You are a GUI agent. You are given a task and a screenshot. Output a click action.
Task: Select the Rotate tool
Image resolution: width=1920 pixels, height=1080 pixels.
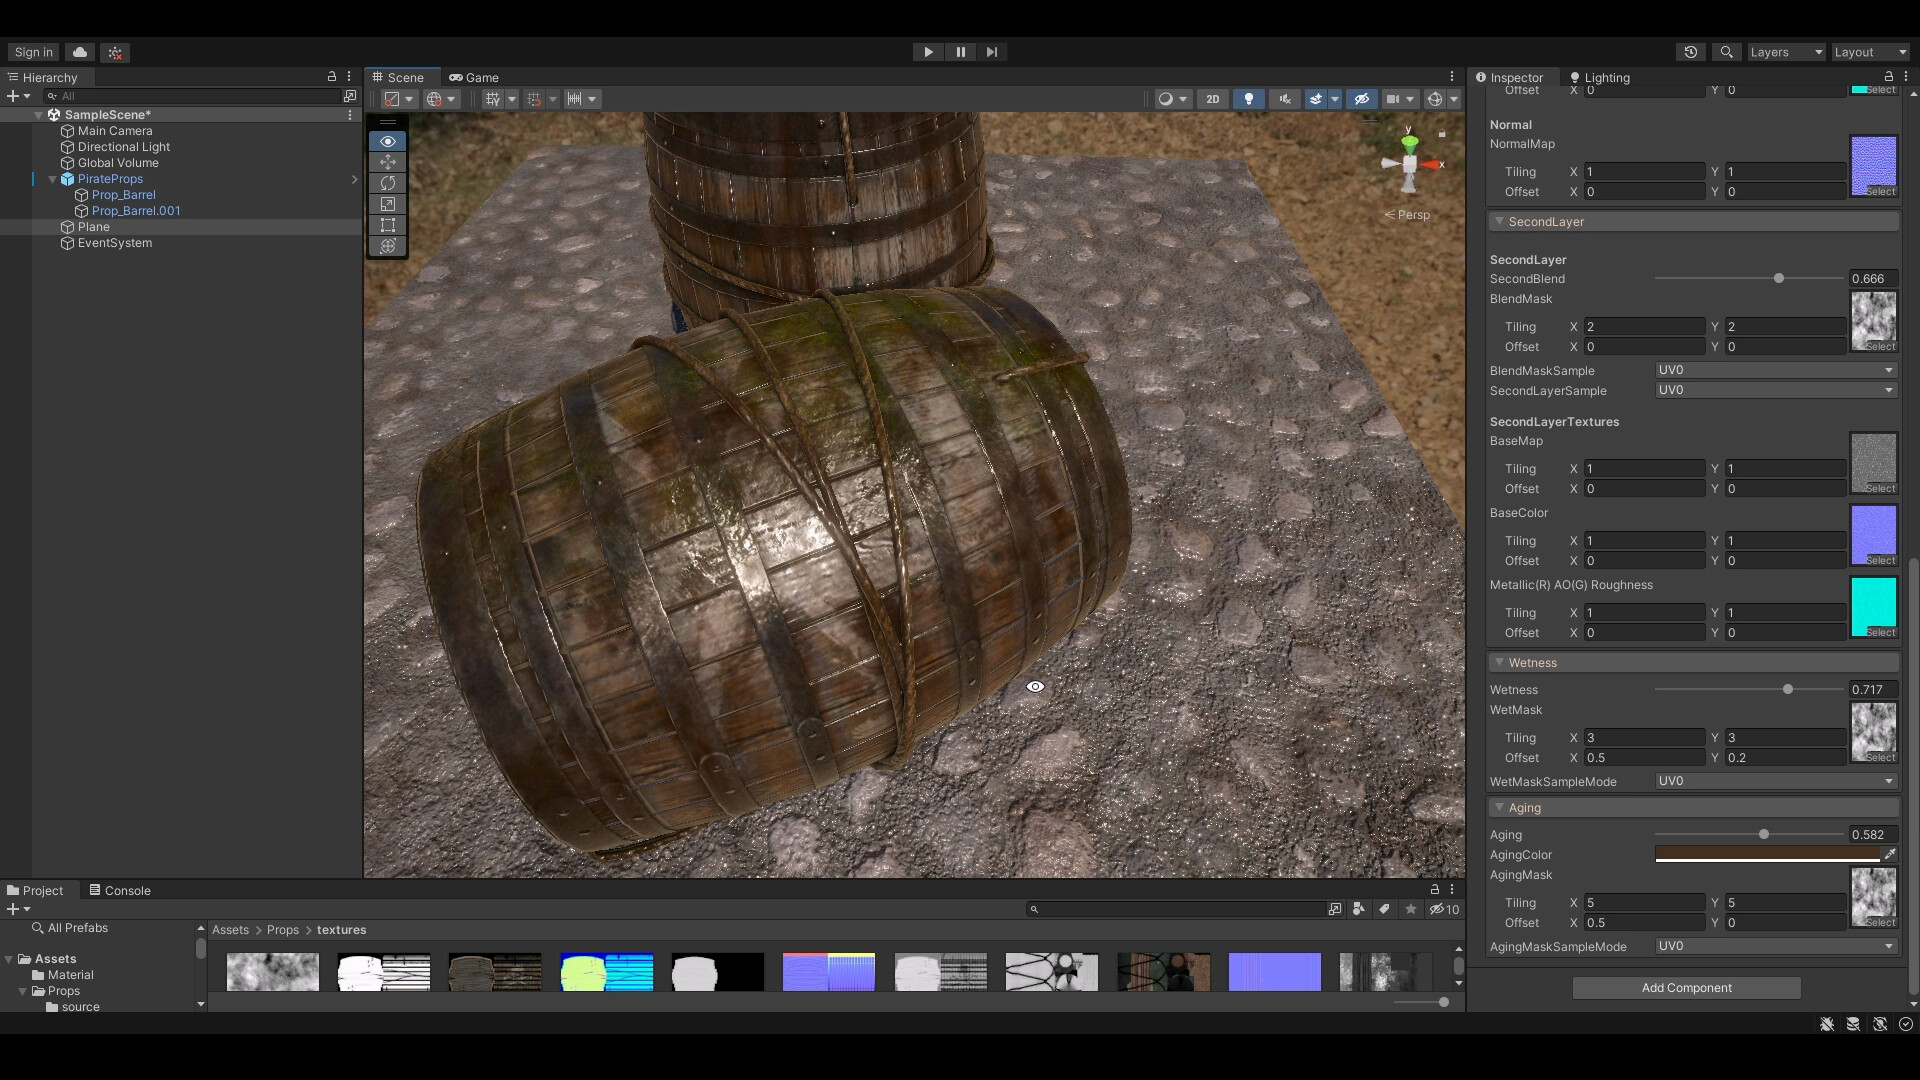pyautogui.click(x=388, y=183)
